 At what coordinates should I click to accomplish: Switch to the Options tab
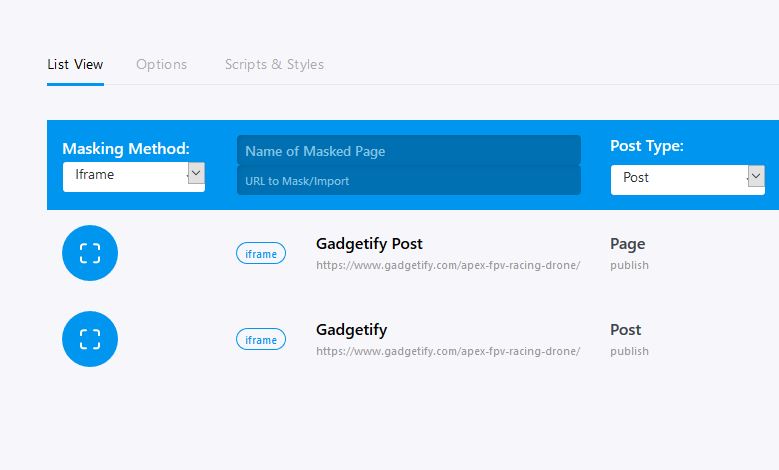tap(161, 65)
